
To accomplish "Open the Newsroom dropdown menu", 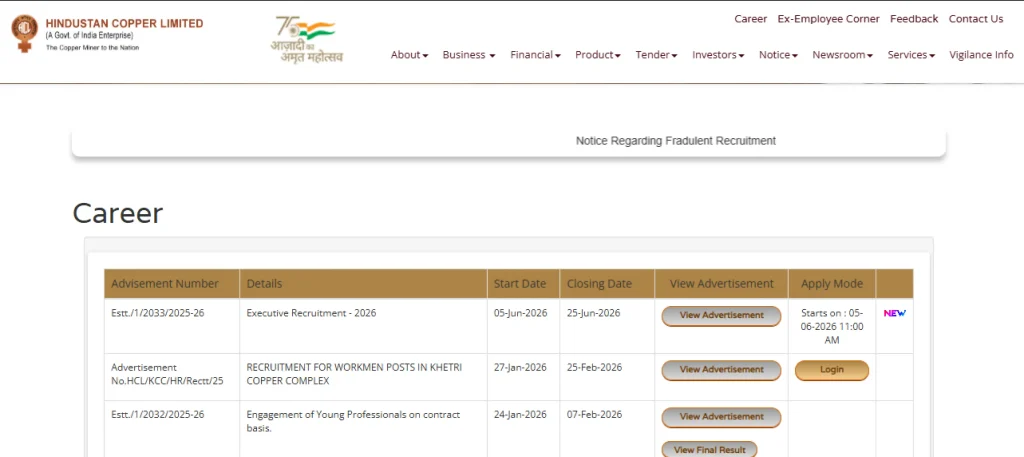I will [842, 55].
